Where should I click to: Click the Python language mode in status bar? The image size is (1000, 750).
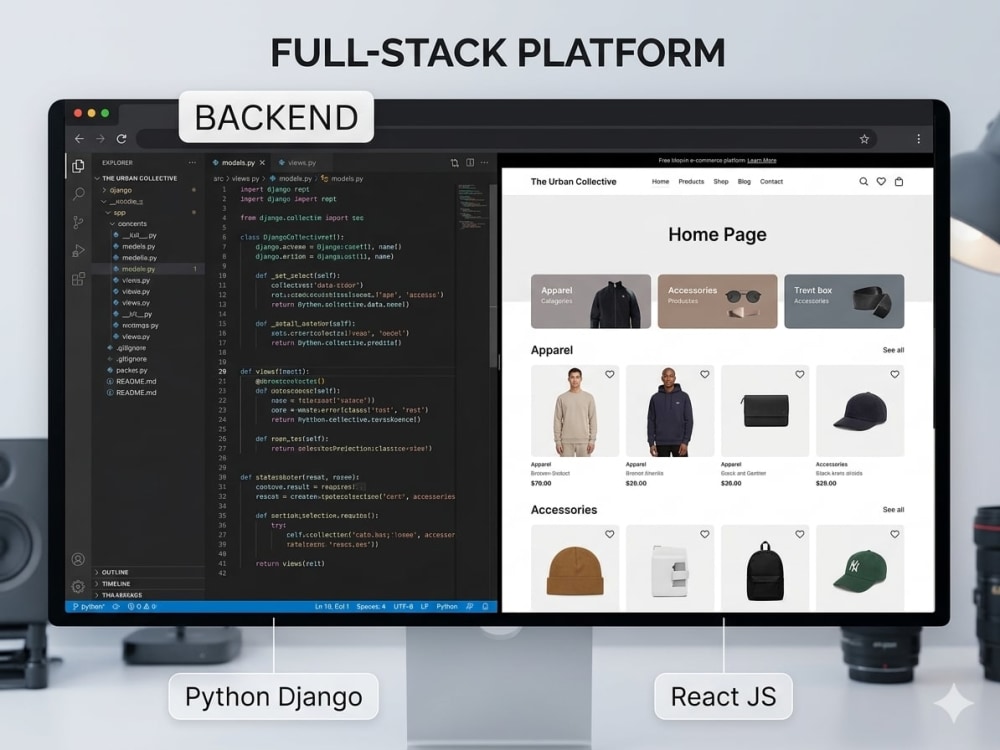pyautogui.click(x=446, y=607)
